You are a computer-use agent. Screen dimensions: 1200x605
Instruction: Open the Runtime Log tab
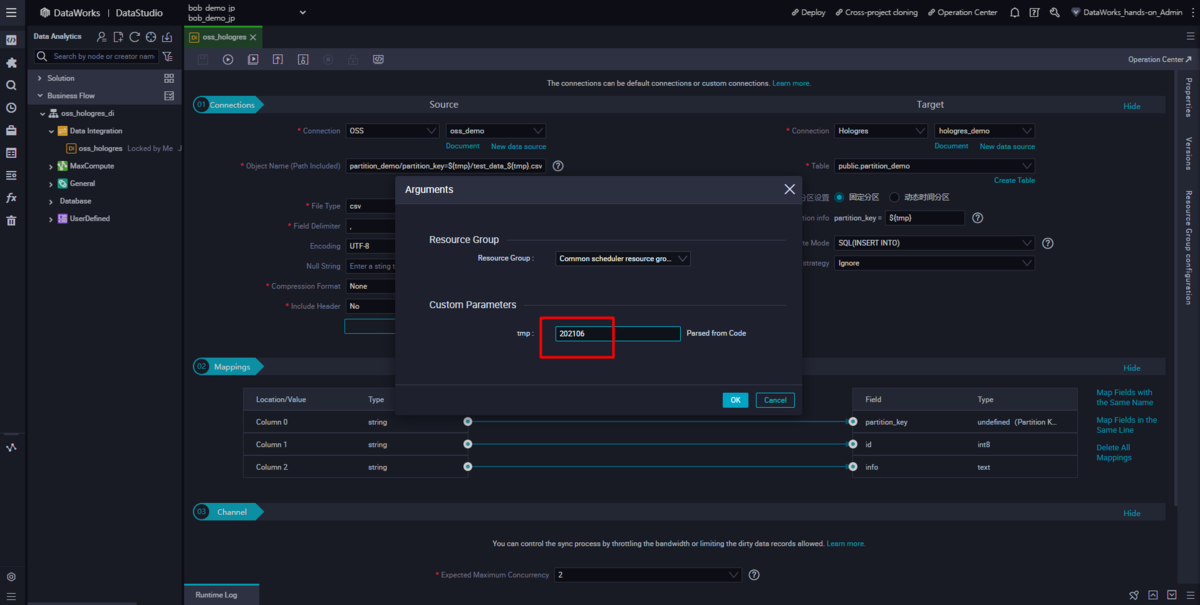click(x=216, y=595)
